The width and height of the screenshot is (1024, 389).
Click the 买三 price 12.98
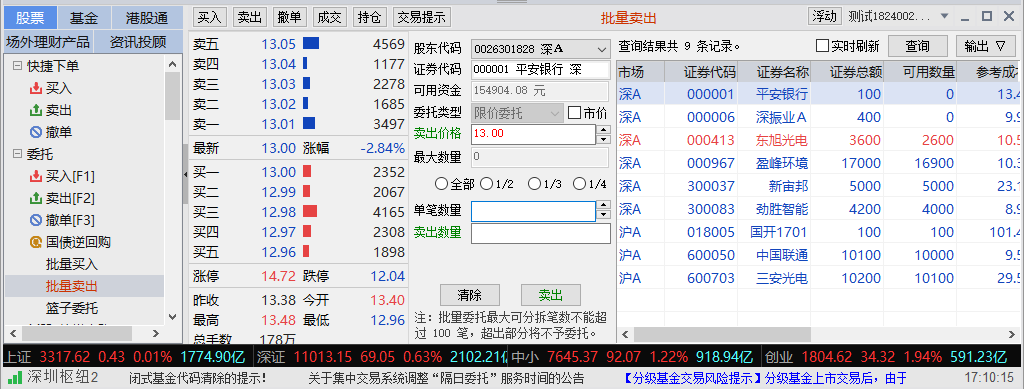pos(279,212)
